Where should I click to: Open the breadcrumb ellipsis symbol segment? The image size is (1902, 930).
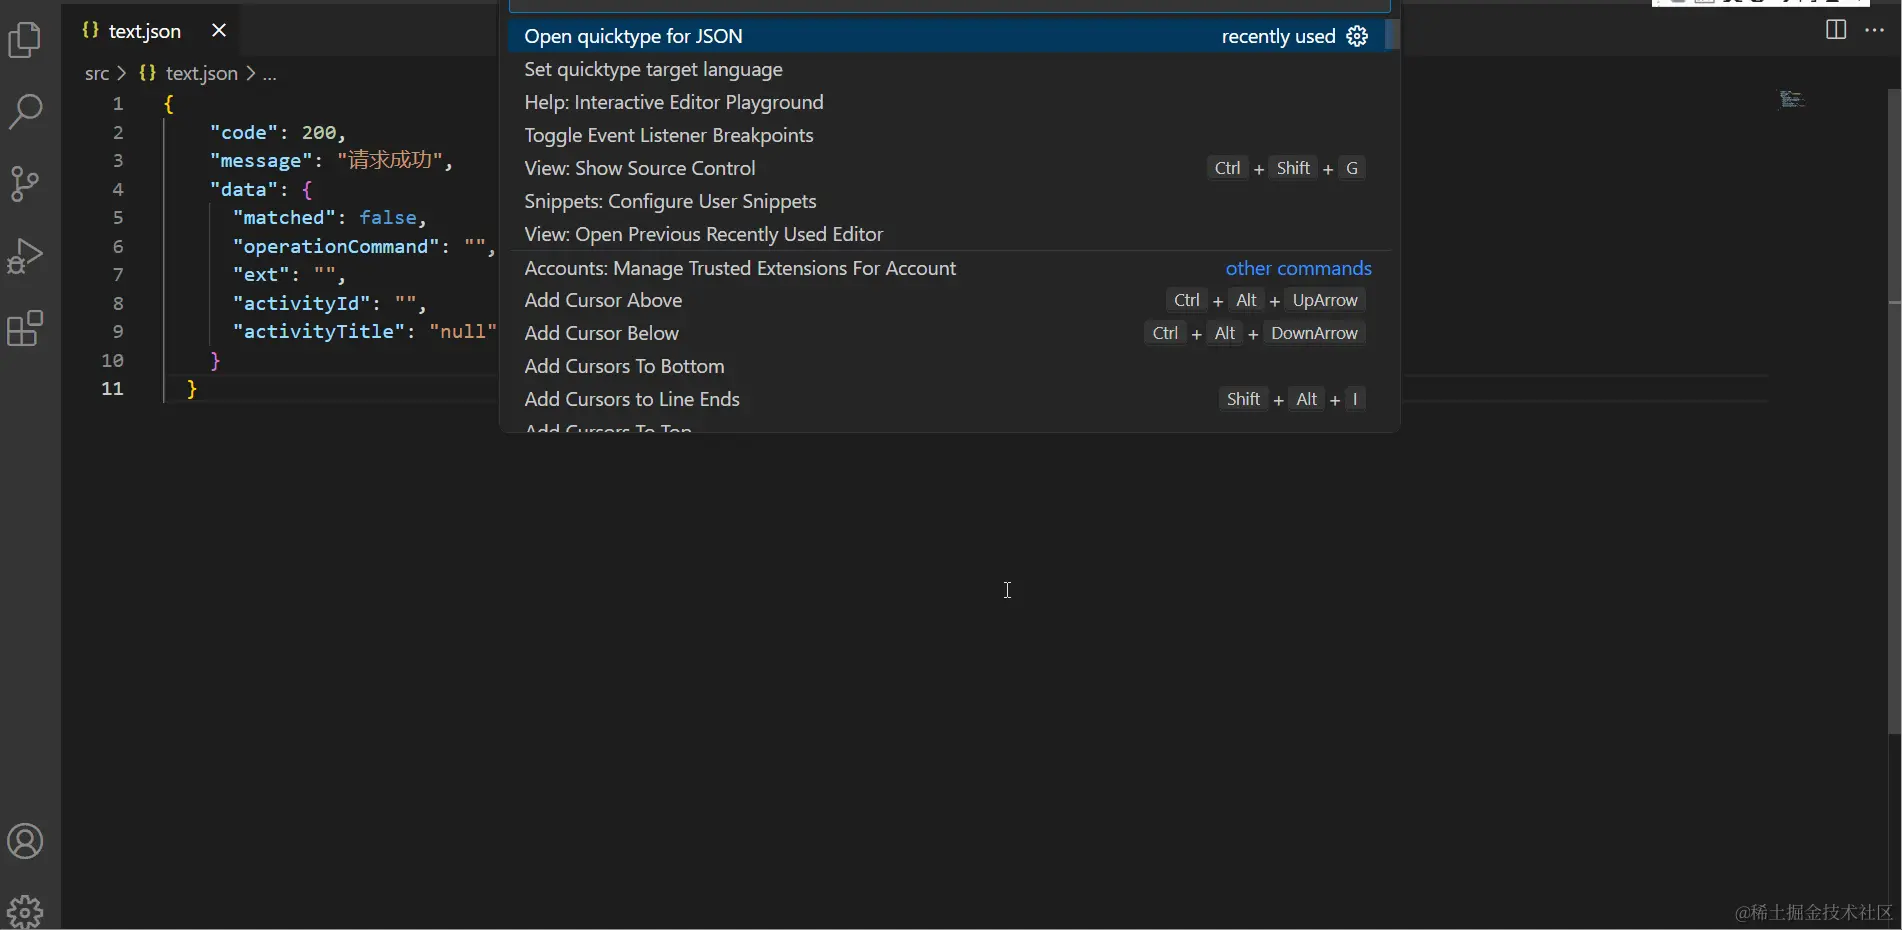269,74
